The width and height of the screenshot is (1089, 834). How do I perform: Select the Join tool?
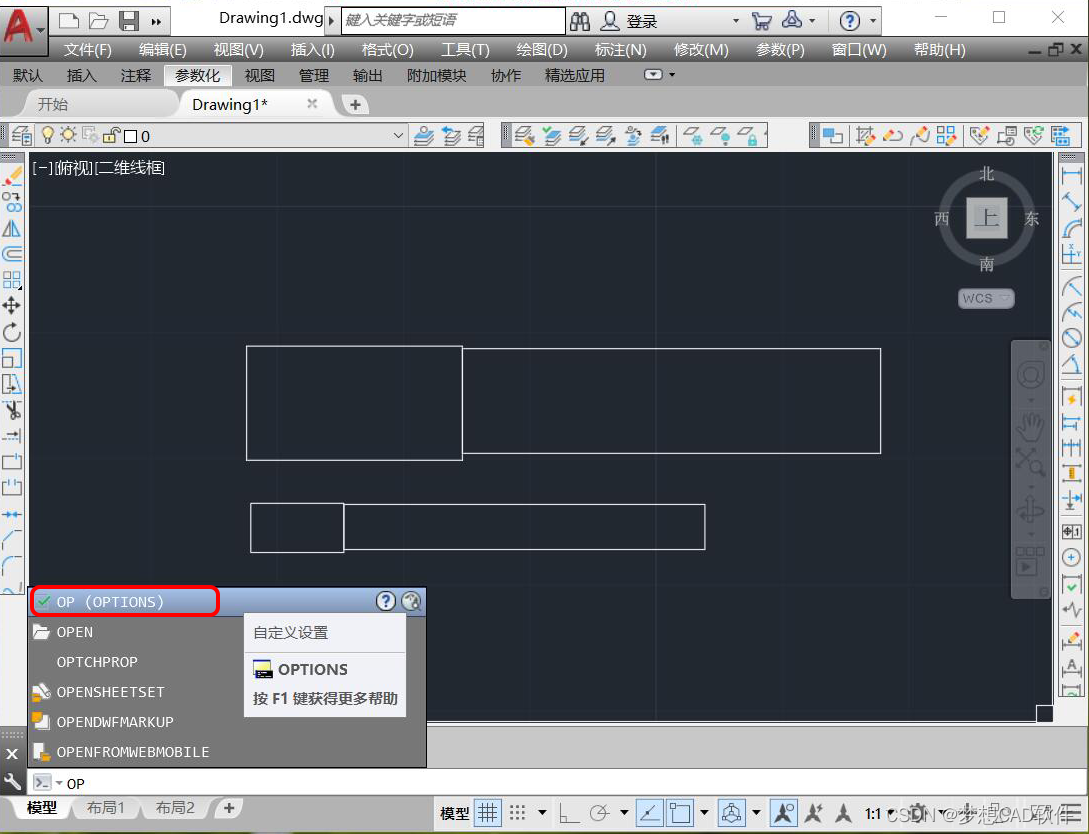point(12,514)
